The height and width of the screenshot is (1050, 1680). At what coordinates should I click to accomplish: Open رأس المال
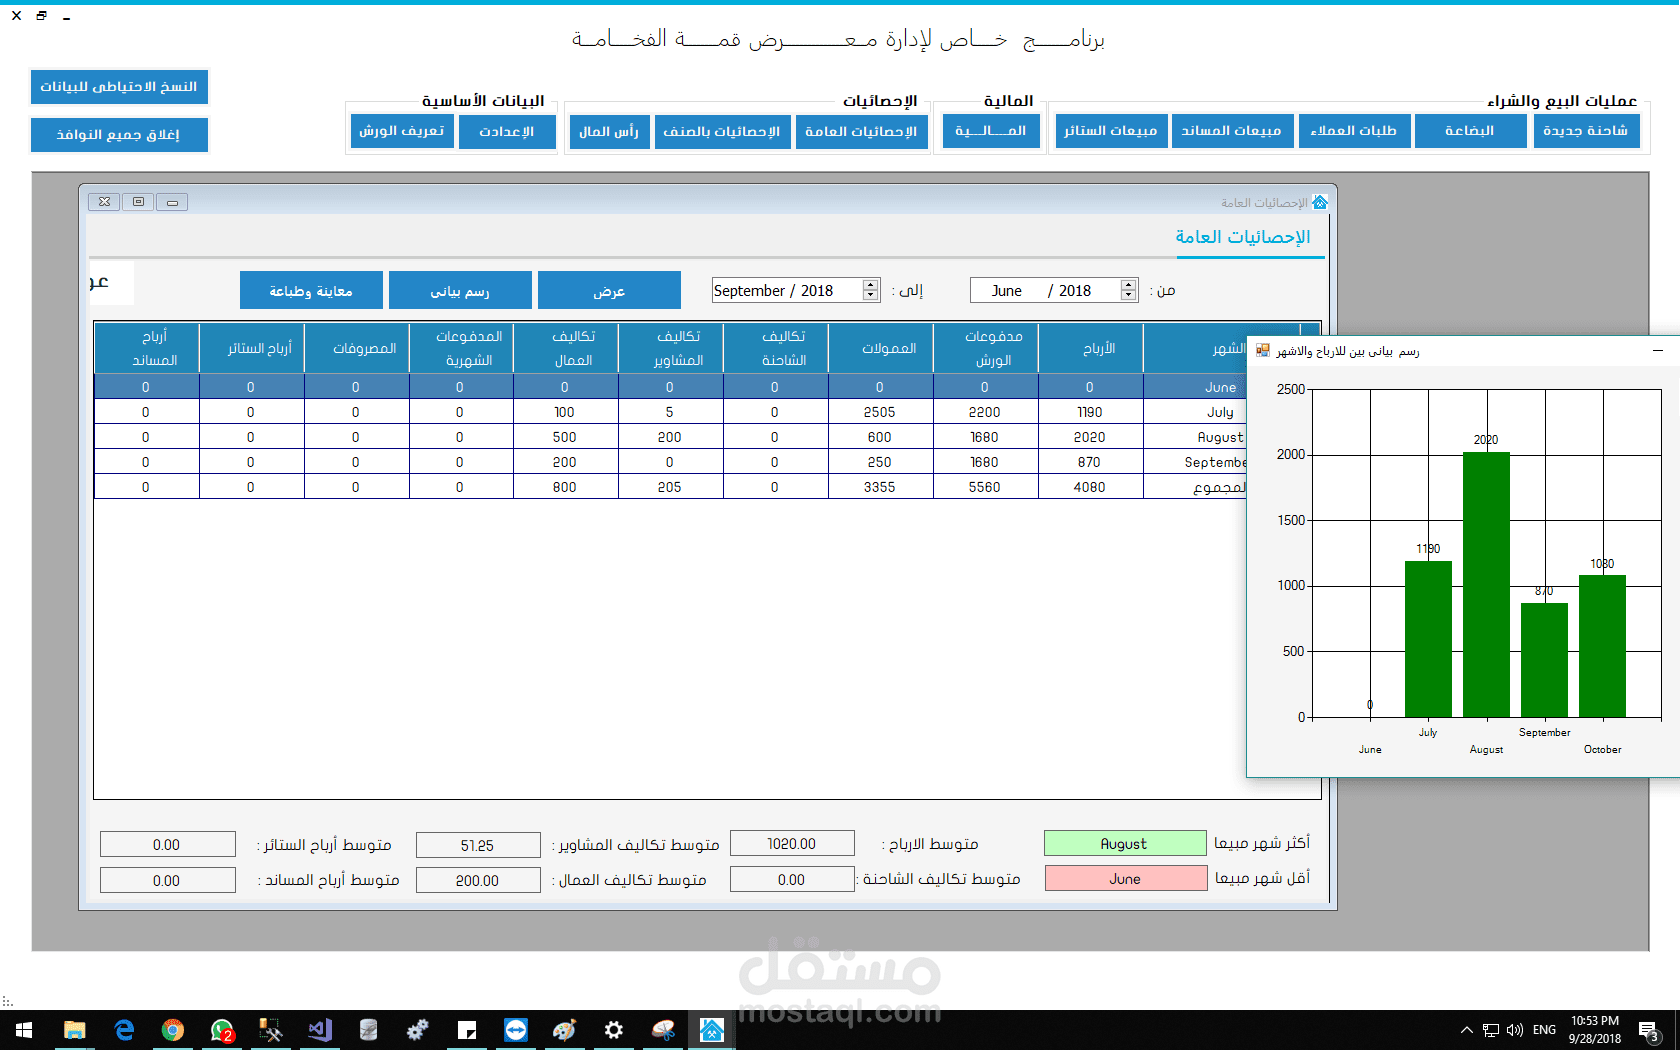[x=609, y=131]
